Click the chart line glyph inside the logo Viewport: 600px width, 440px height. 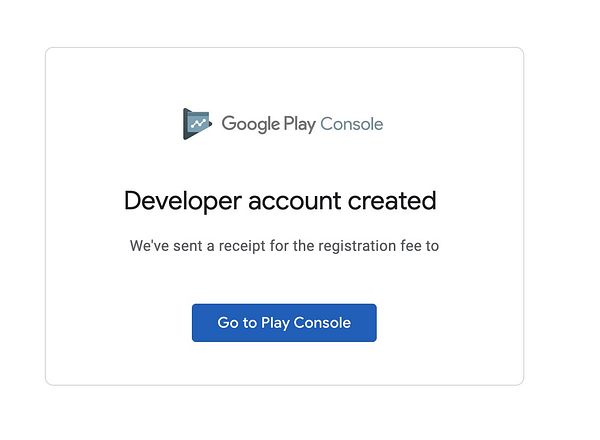199,123
